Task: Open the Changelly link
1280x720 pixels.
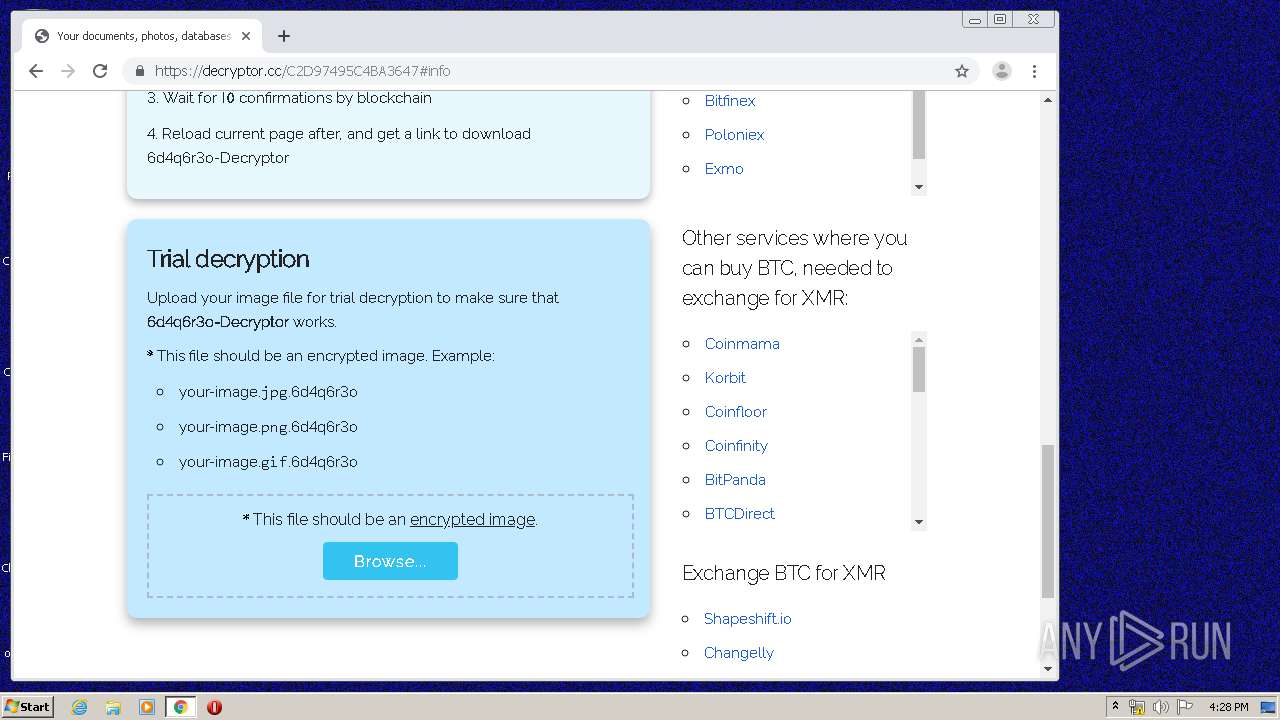Action: (x=739, y=653)
